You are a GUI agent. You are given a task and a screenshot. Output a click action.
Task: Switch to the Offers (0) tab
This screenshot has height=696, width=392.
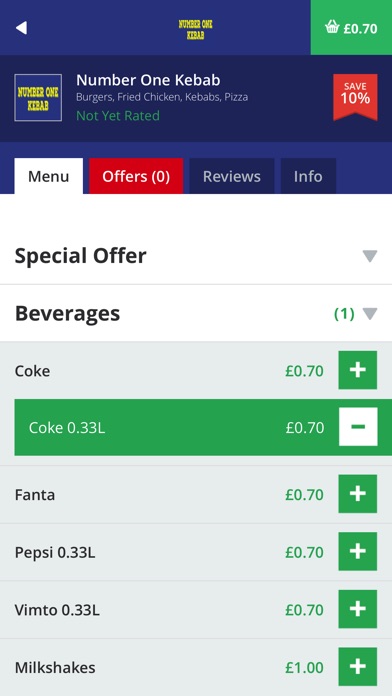click(x=136, y=176)
